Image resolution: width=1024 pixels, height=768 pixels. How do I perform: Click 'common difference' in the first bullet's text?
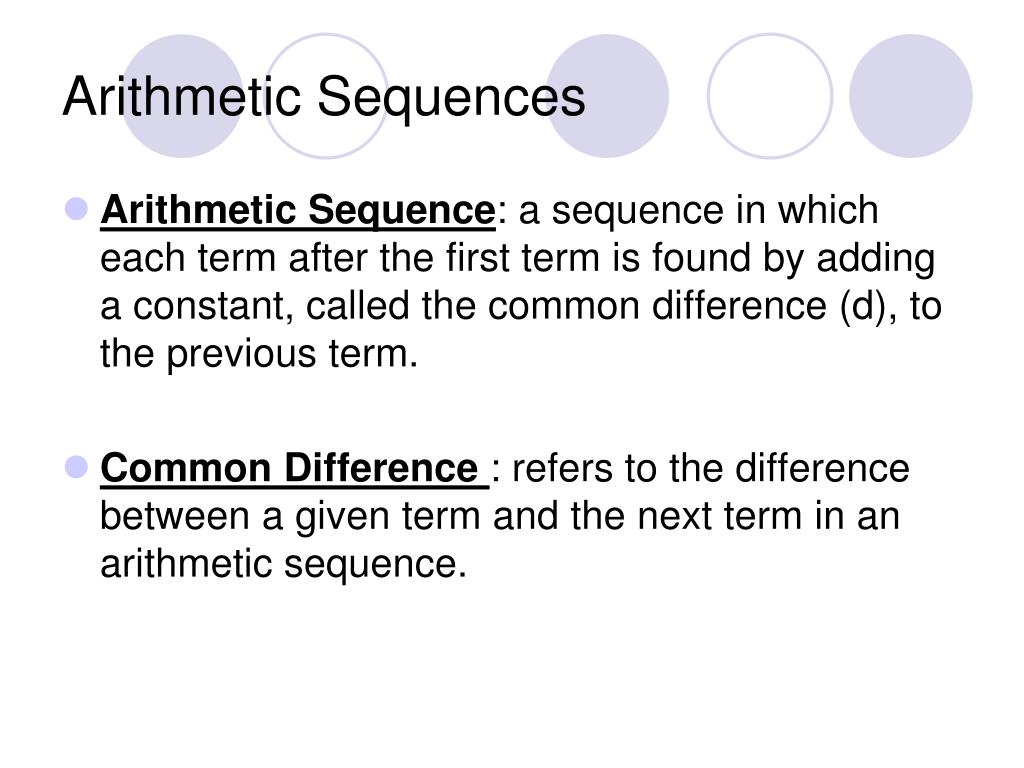[x=657, y=306]
